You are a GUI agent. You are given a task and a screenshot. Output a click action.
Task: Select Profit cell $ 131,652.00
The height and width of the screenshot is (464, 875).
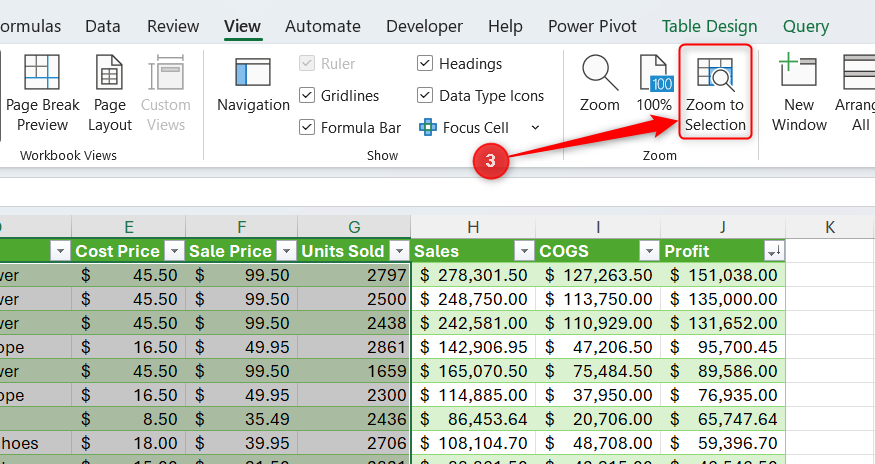[x=723, y=323]
